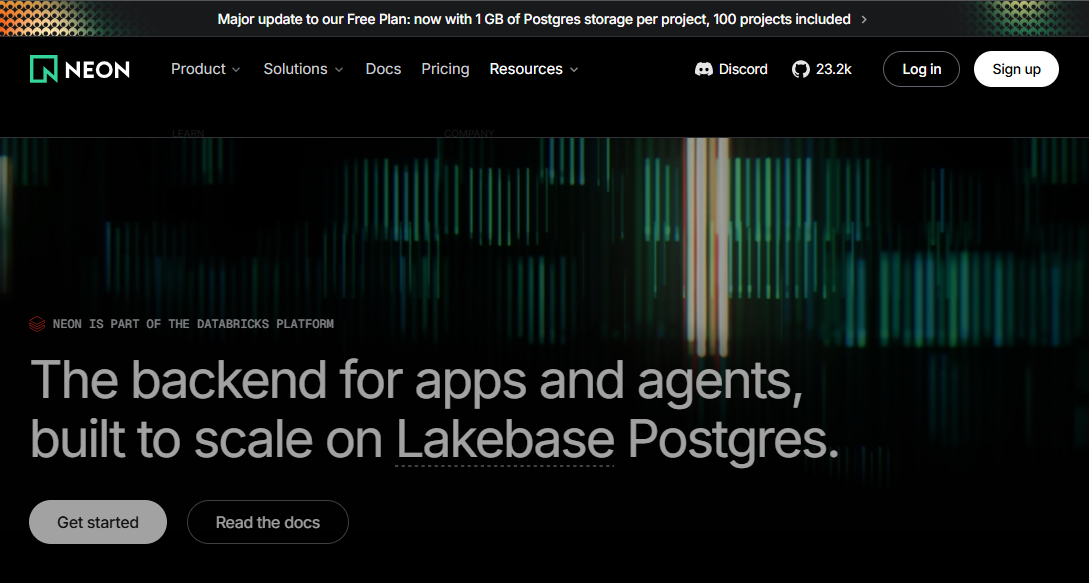Screen dimensions: 1089x583
Task: Click "NEON IS PART OF THE DATABRICKS PLATFORM" text
Action: point(193,324)
